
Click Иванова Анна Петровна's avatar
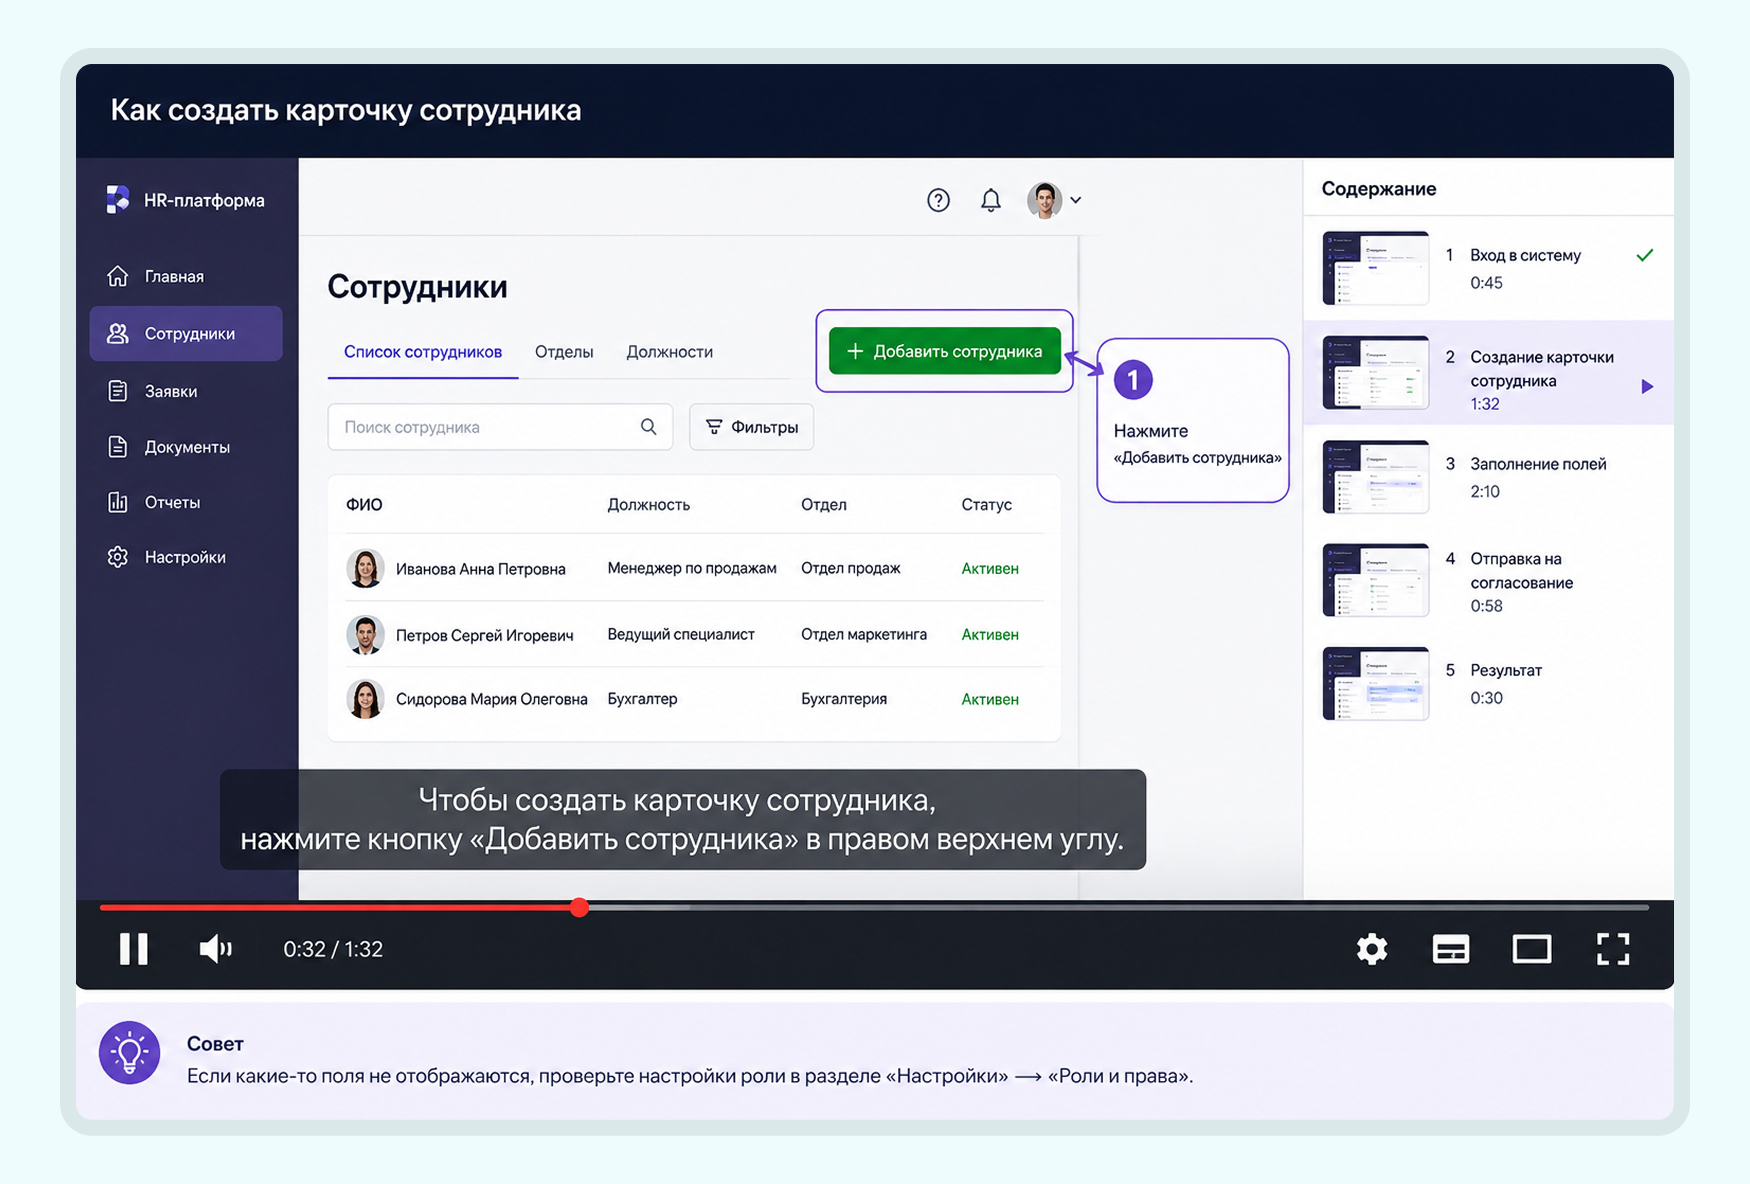(365, 568)
